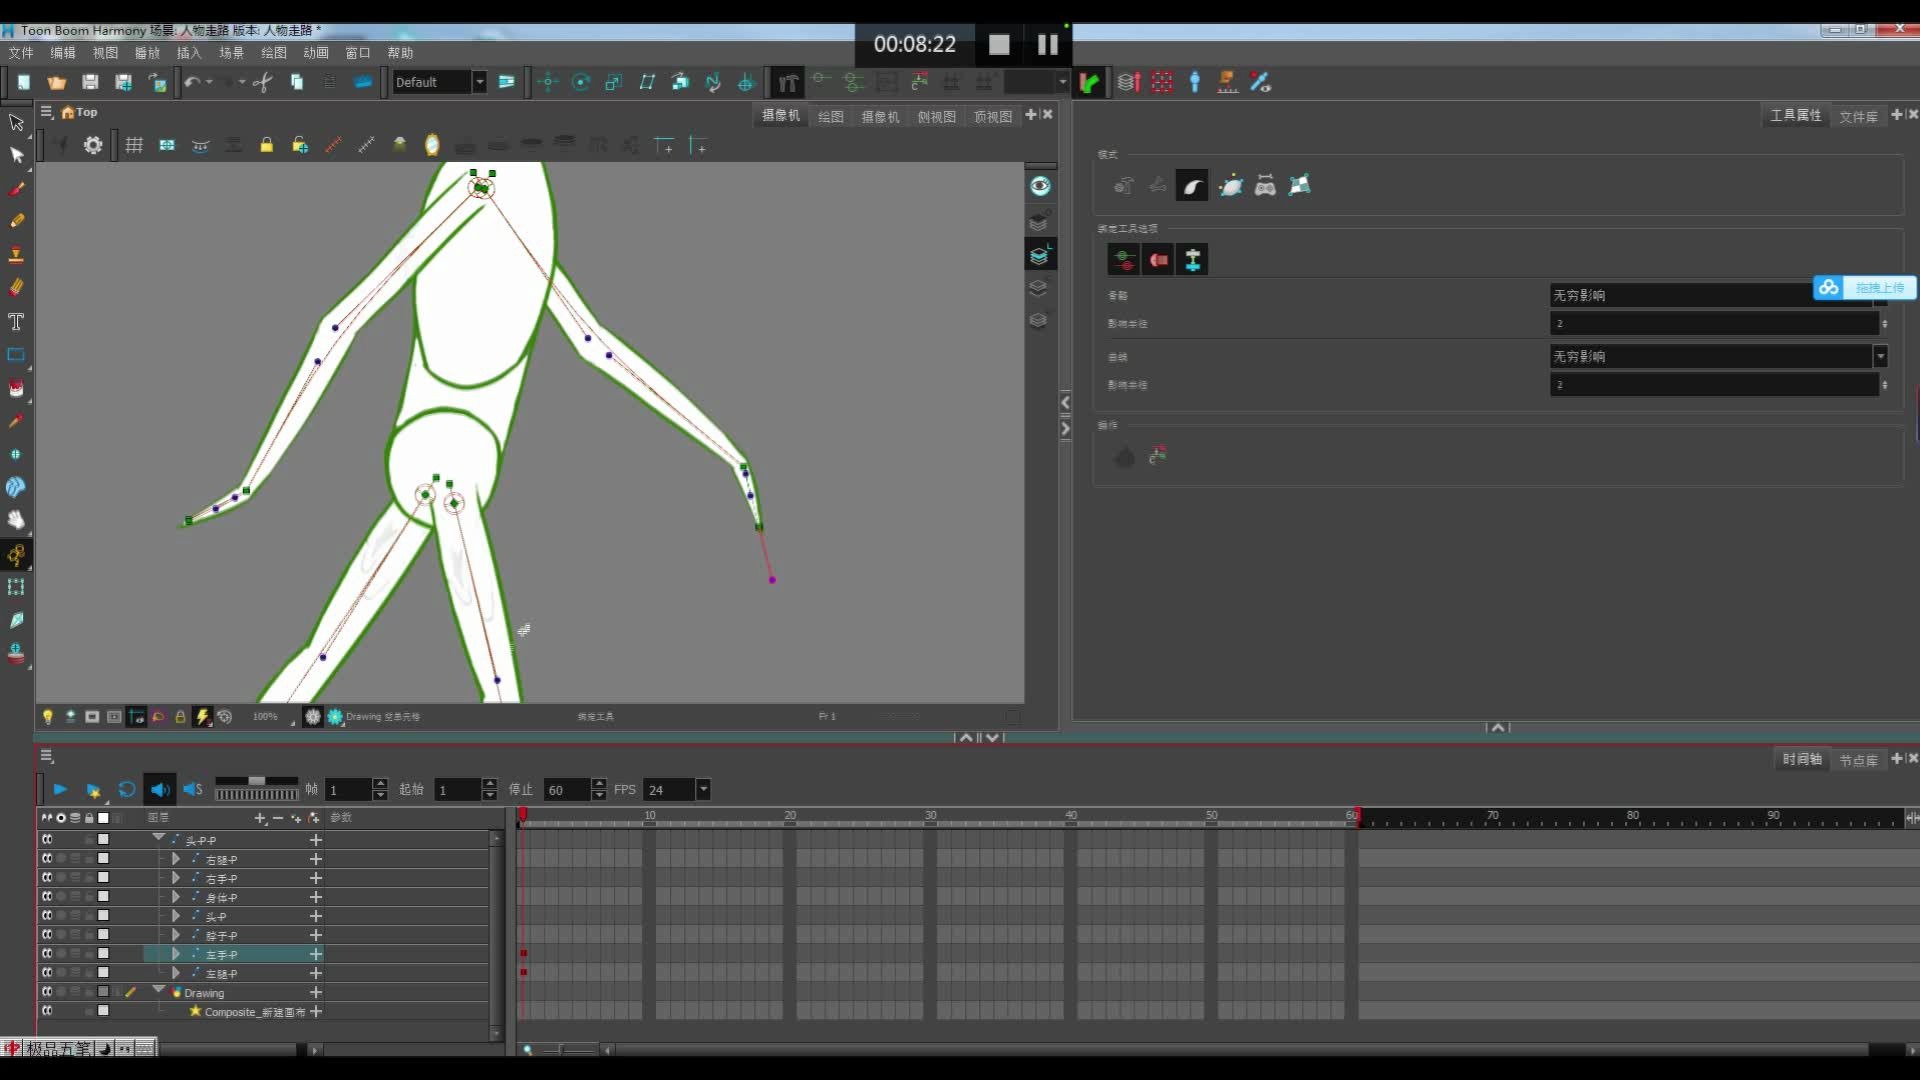Toggle visibility of Drawing layer
Viewport: 1920px width, 1080px height.
[46, 992]
